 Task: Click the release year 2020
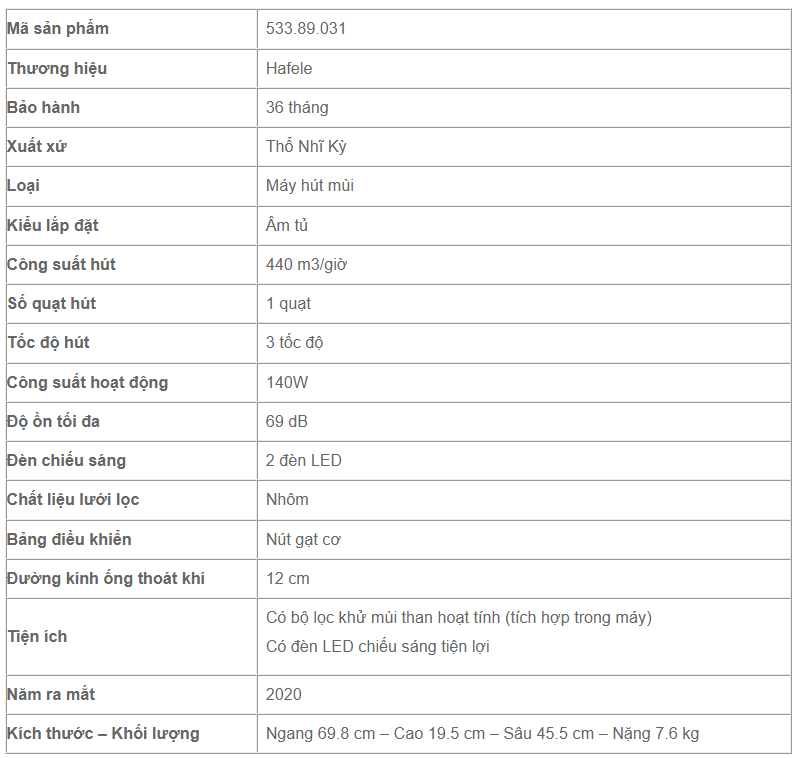point(283,694)
